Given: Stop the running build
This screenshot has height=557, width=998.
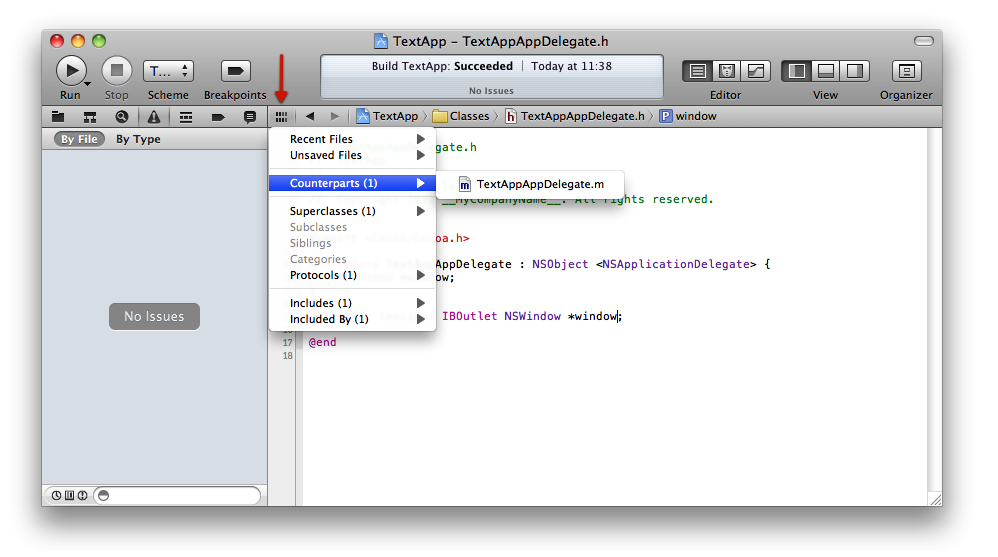Looking at the screenshot, I should (x=116, y=71).
